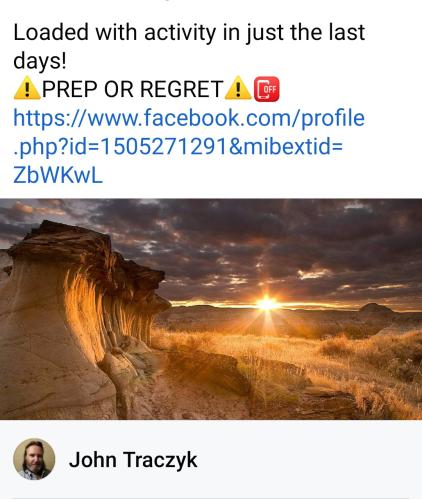This screenshot has height=500, width=422.
Task: Click the John Traczyk name
Action: (133, 460)
